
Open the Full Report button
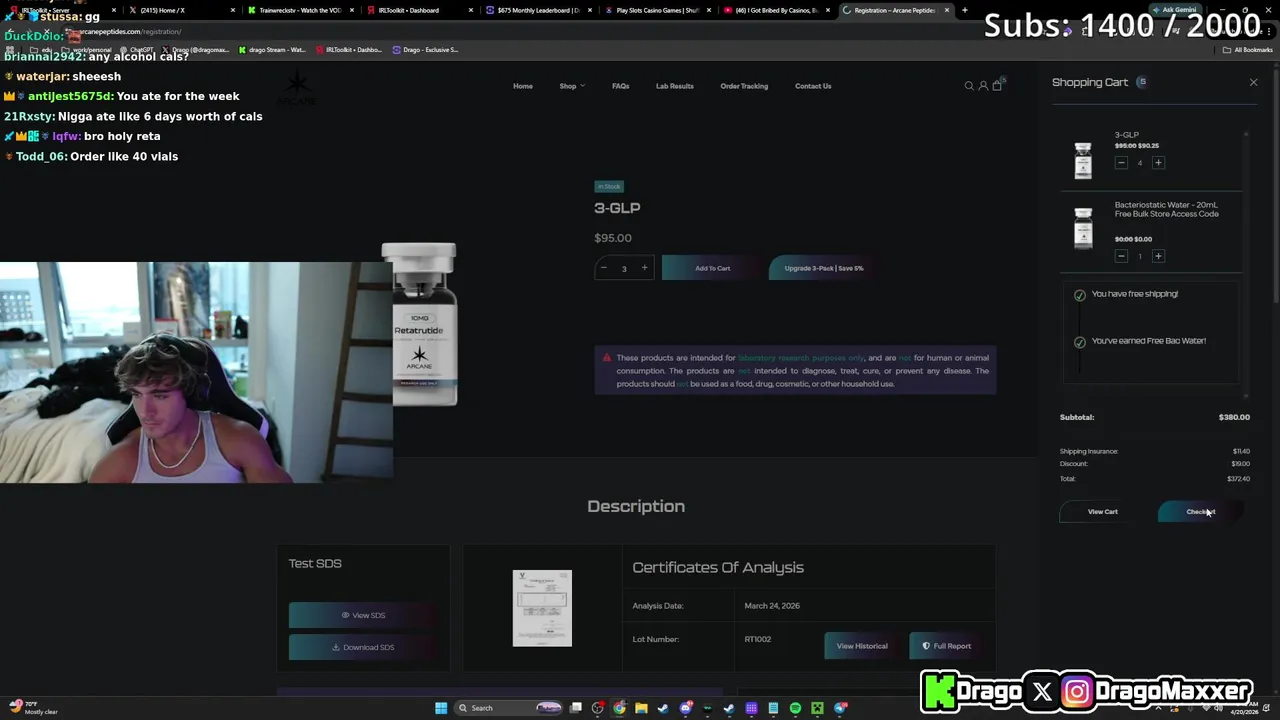point(946,646)
